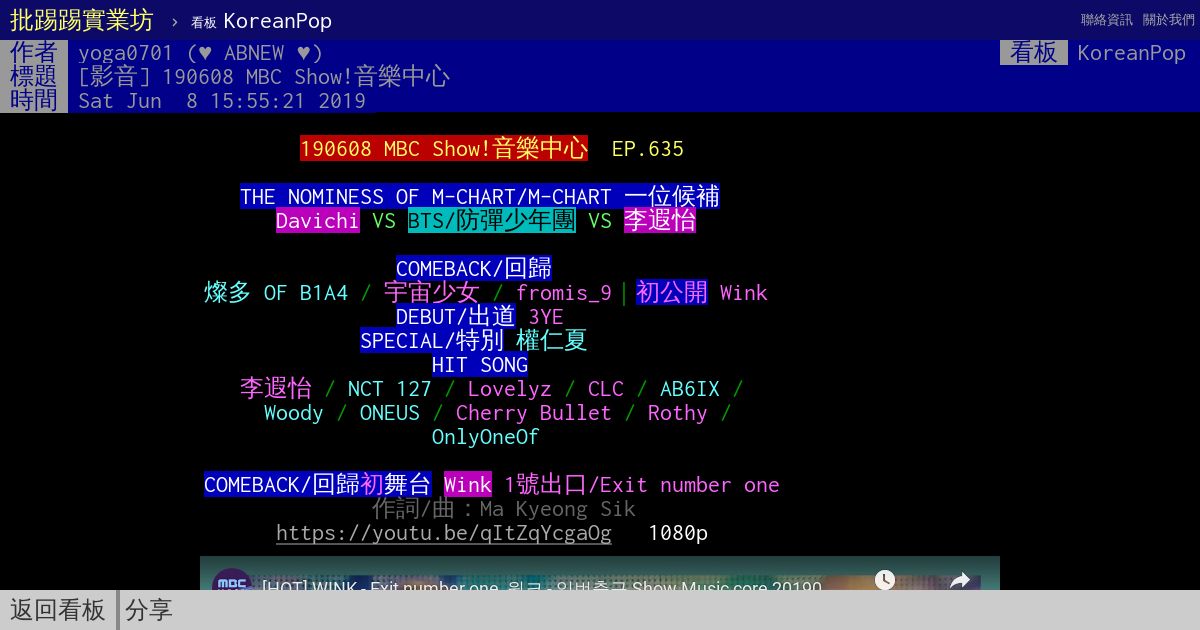Click the 返回看板 button
This screenshot has width=1200, height=630.
[58, 610]
